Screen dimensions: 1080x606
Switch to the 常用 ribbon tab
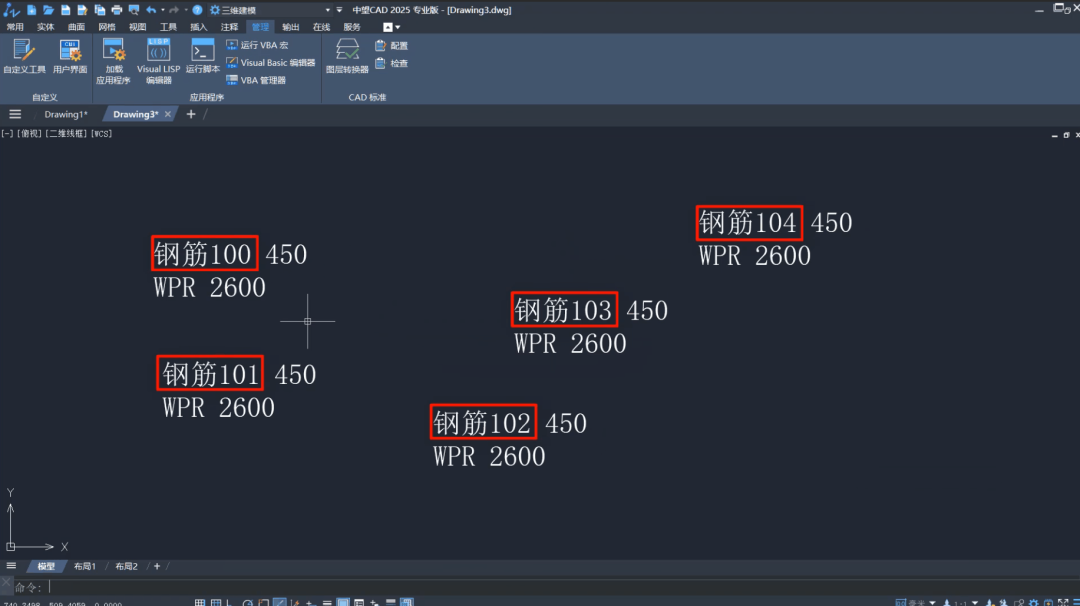click(15, 27)
